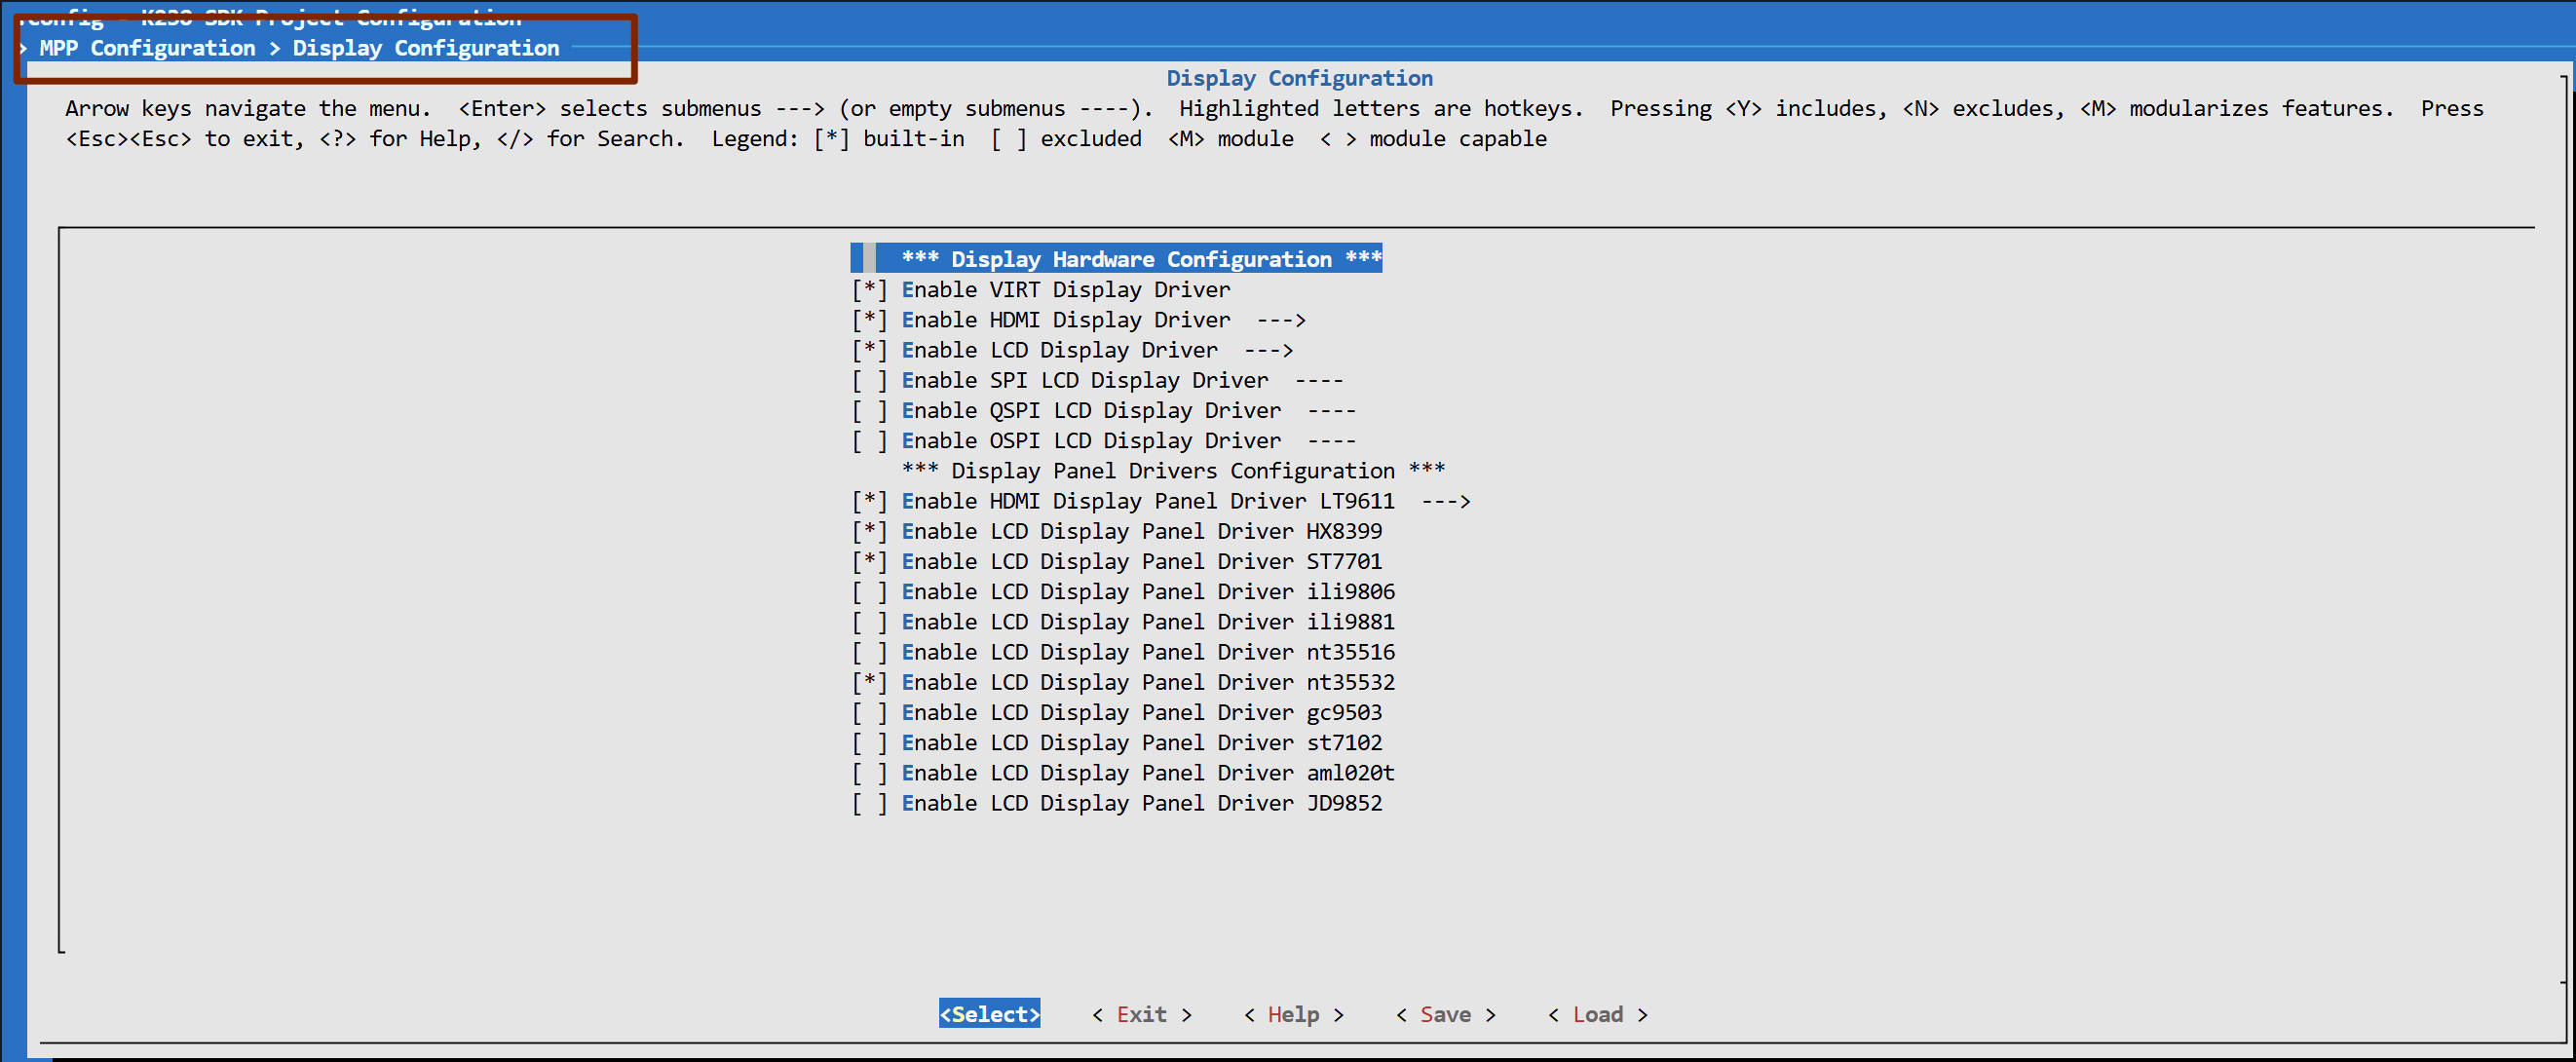The width and height of the screenshot is (2576, 1062).
Task: Toggle Enable QSPI LCD Display Driver
Action: click(x=869, y=411)
